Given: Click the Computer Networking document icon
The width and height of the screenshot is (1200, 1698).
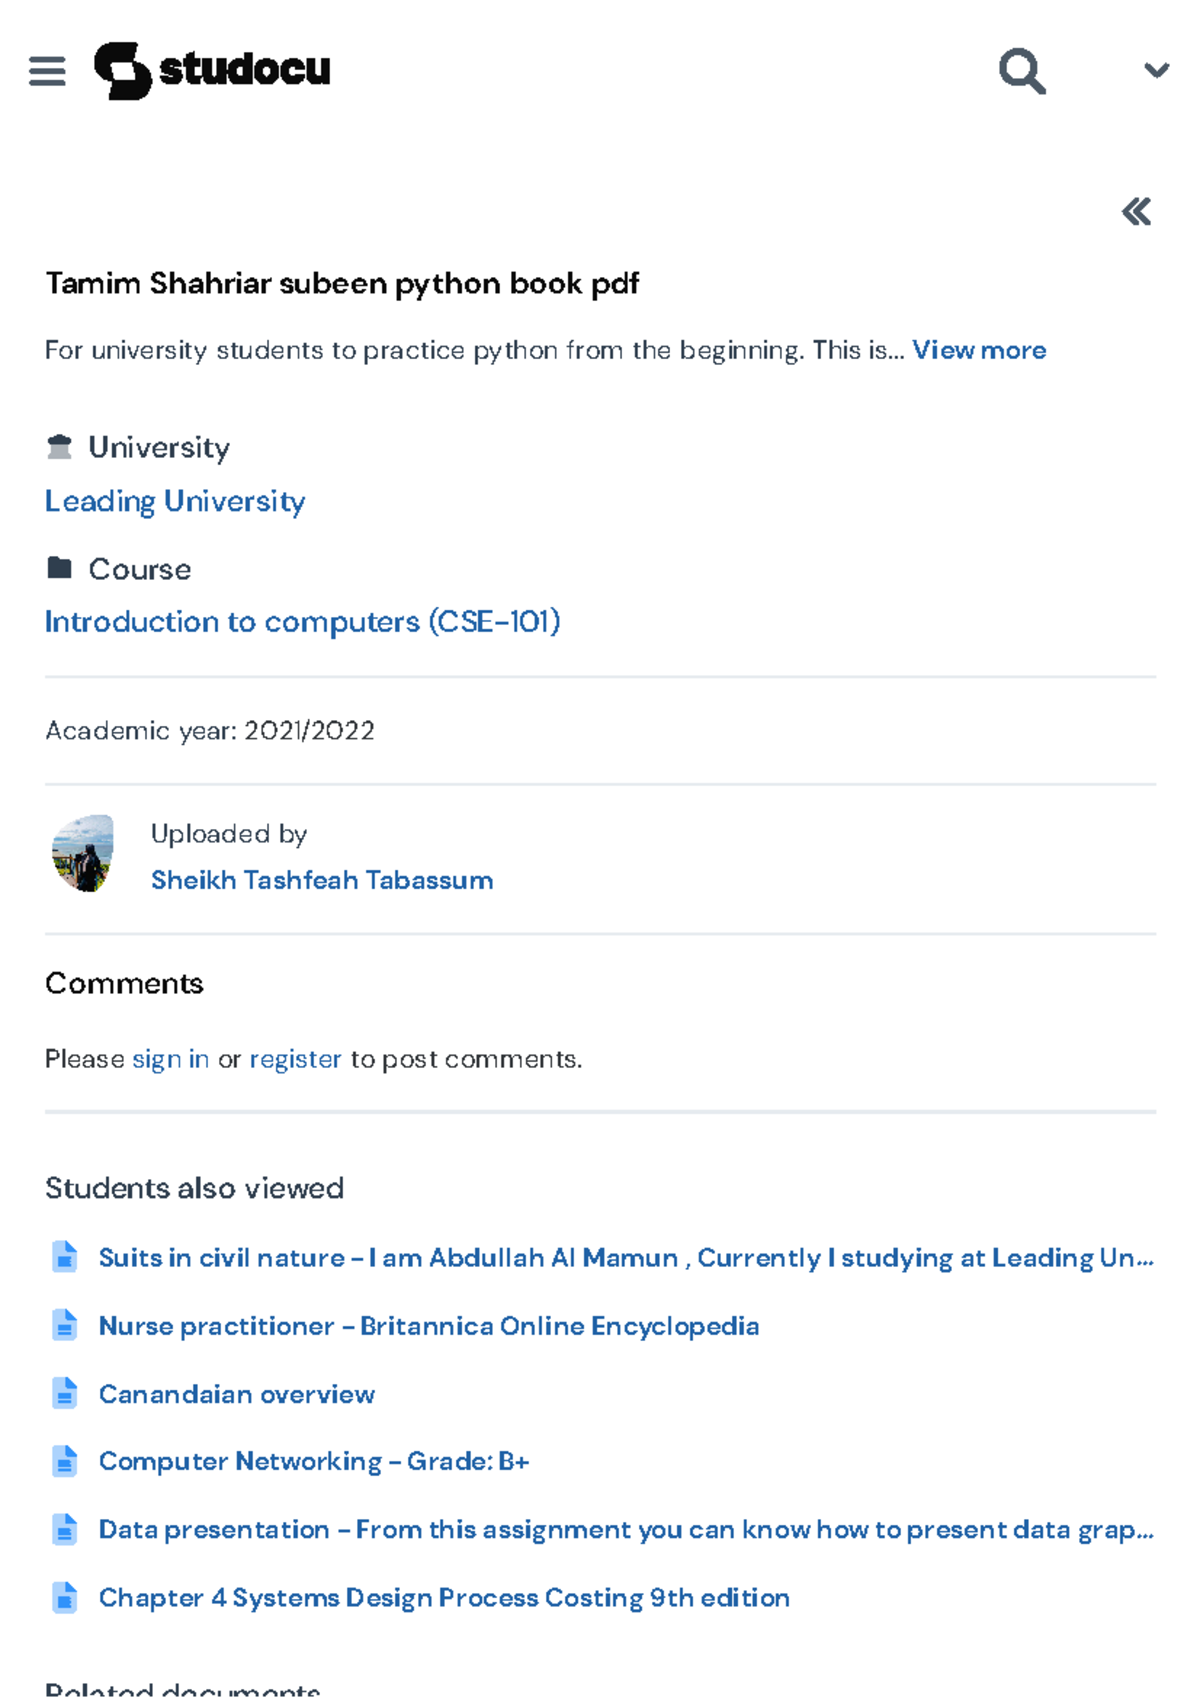Looking at the screenshot, I should [65, 1461].
